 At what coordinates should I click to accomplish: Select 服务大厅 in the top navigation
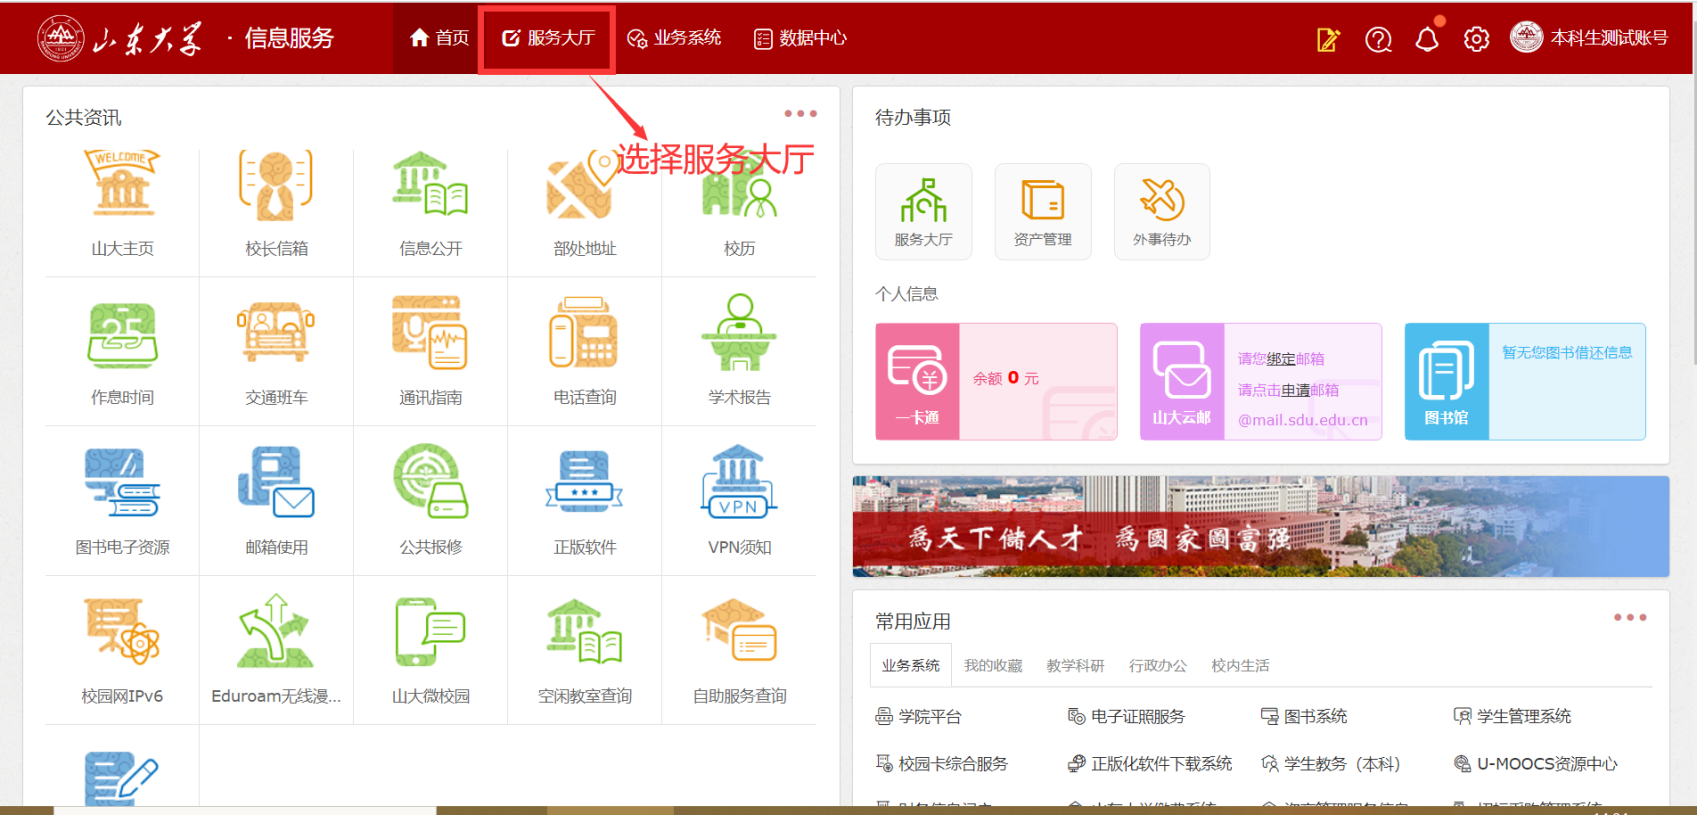pos(548,38)
